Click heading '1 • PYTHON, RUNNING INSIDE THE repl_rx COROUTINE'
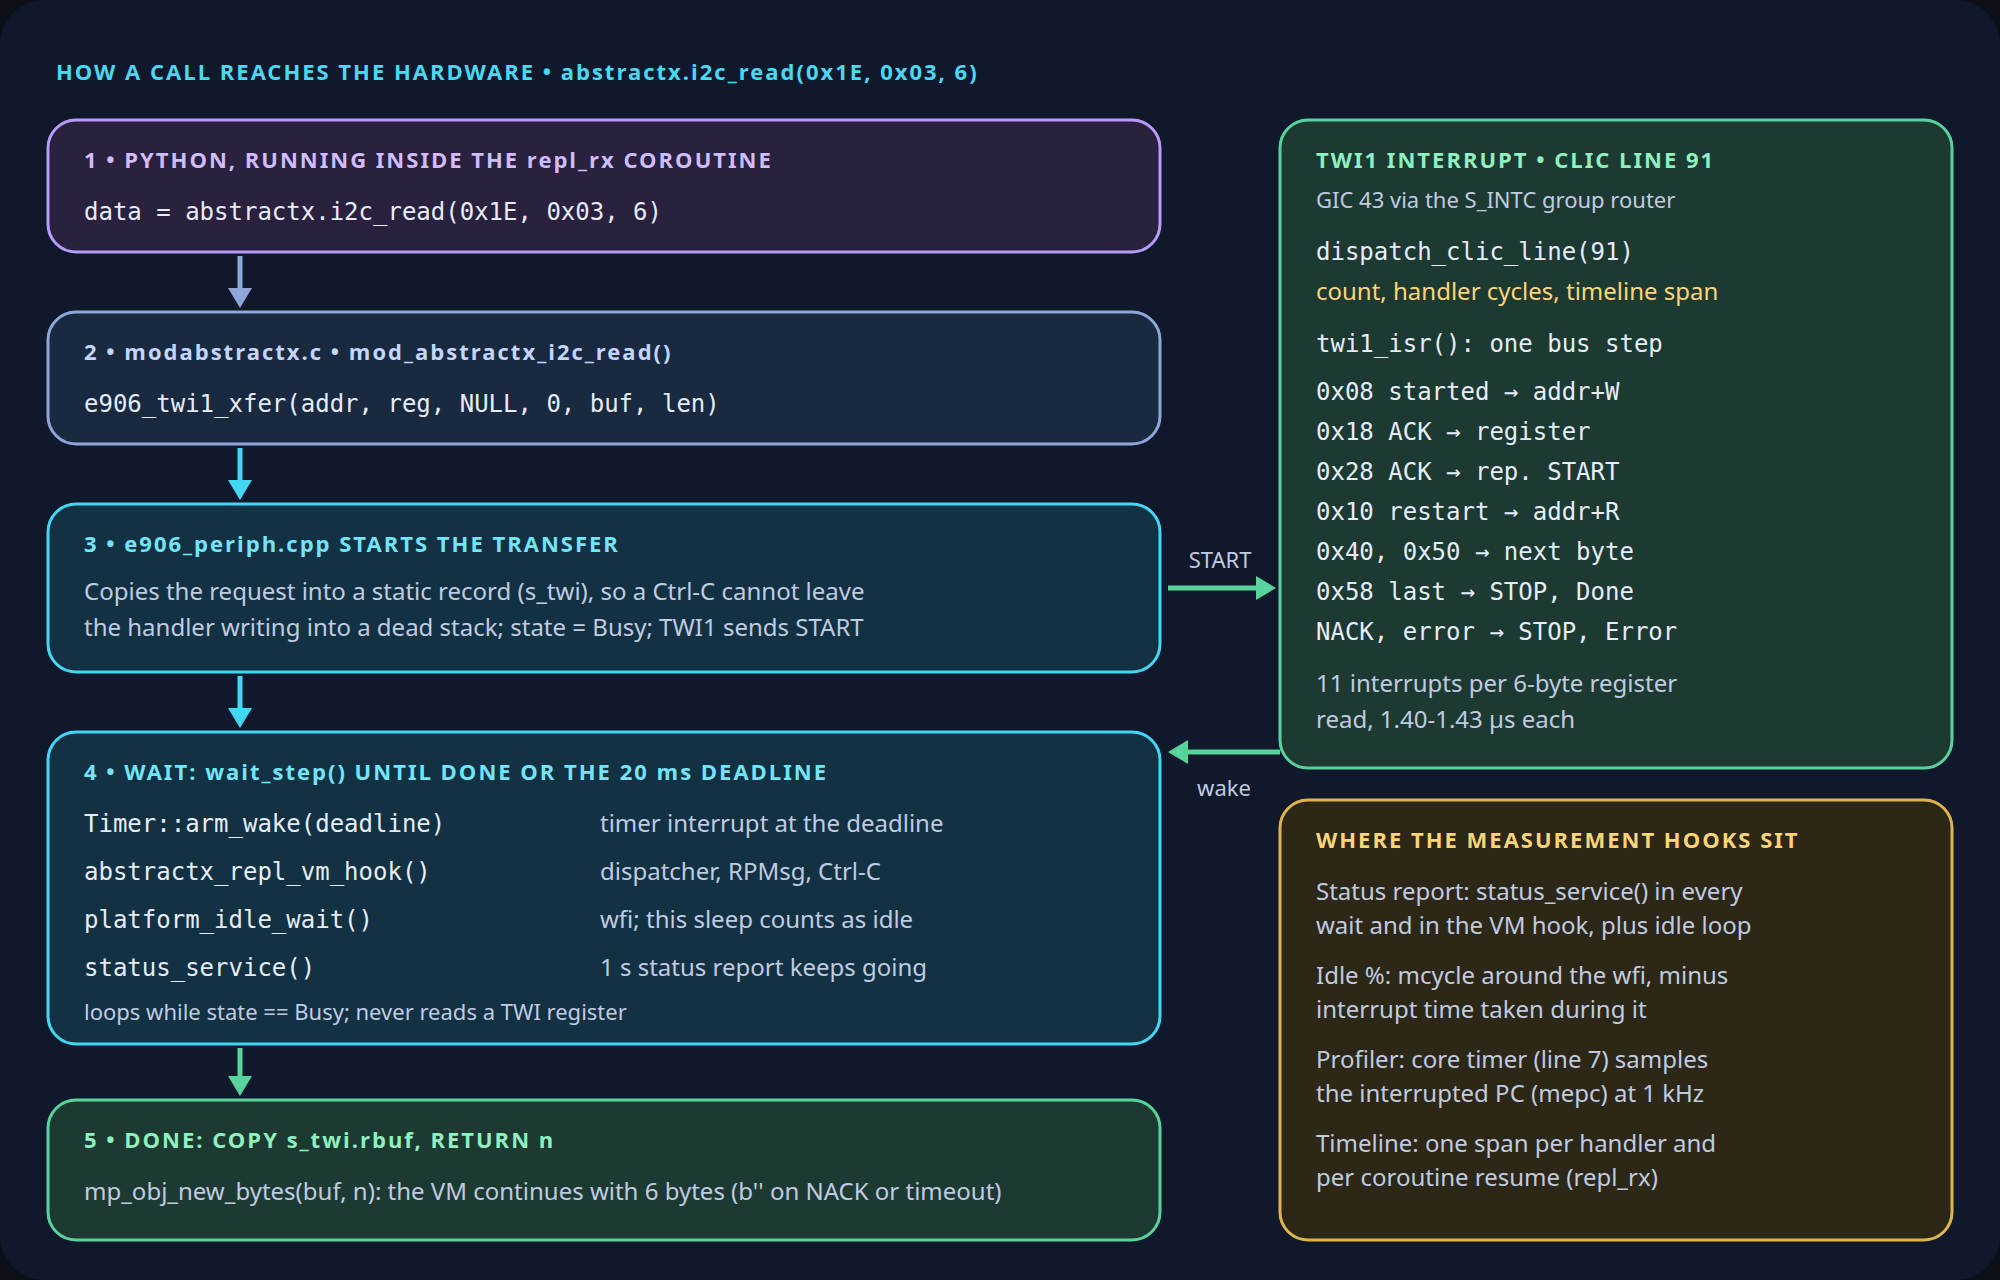Viewport: 2000px width, 1280px height. pos(428,161)
